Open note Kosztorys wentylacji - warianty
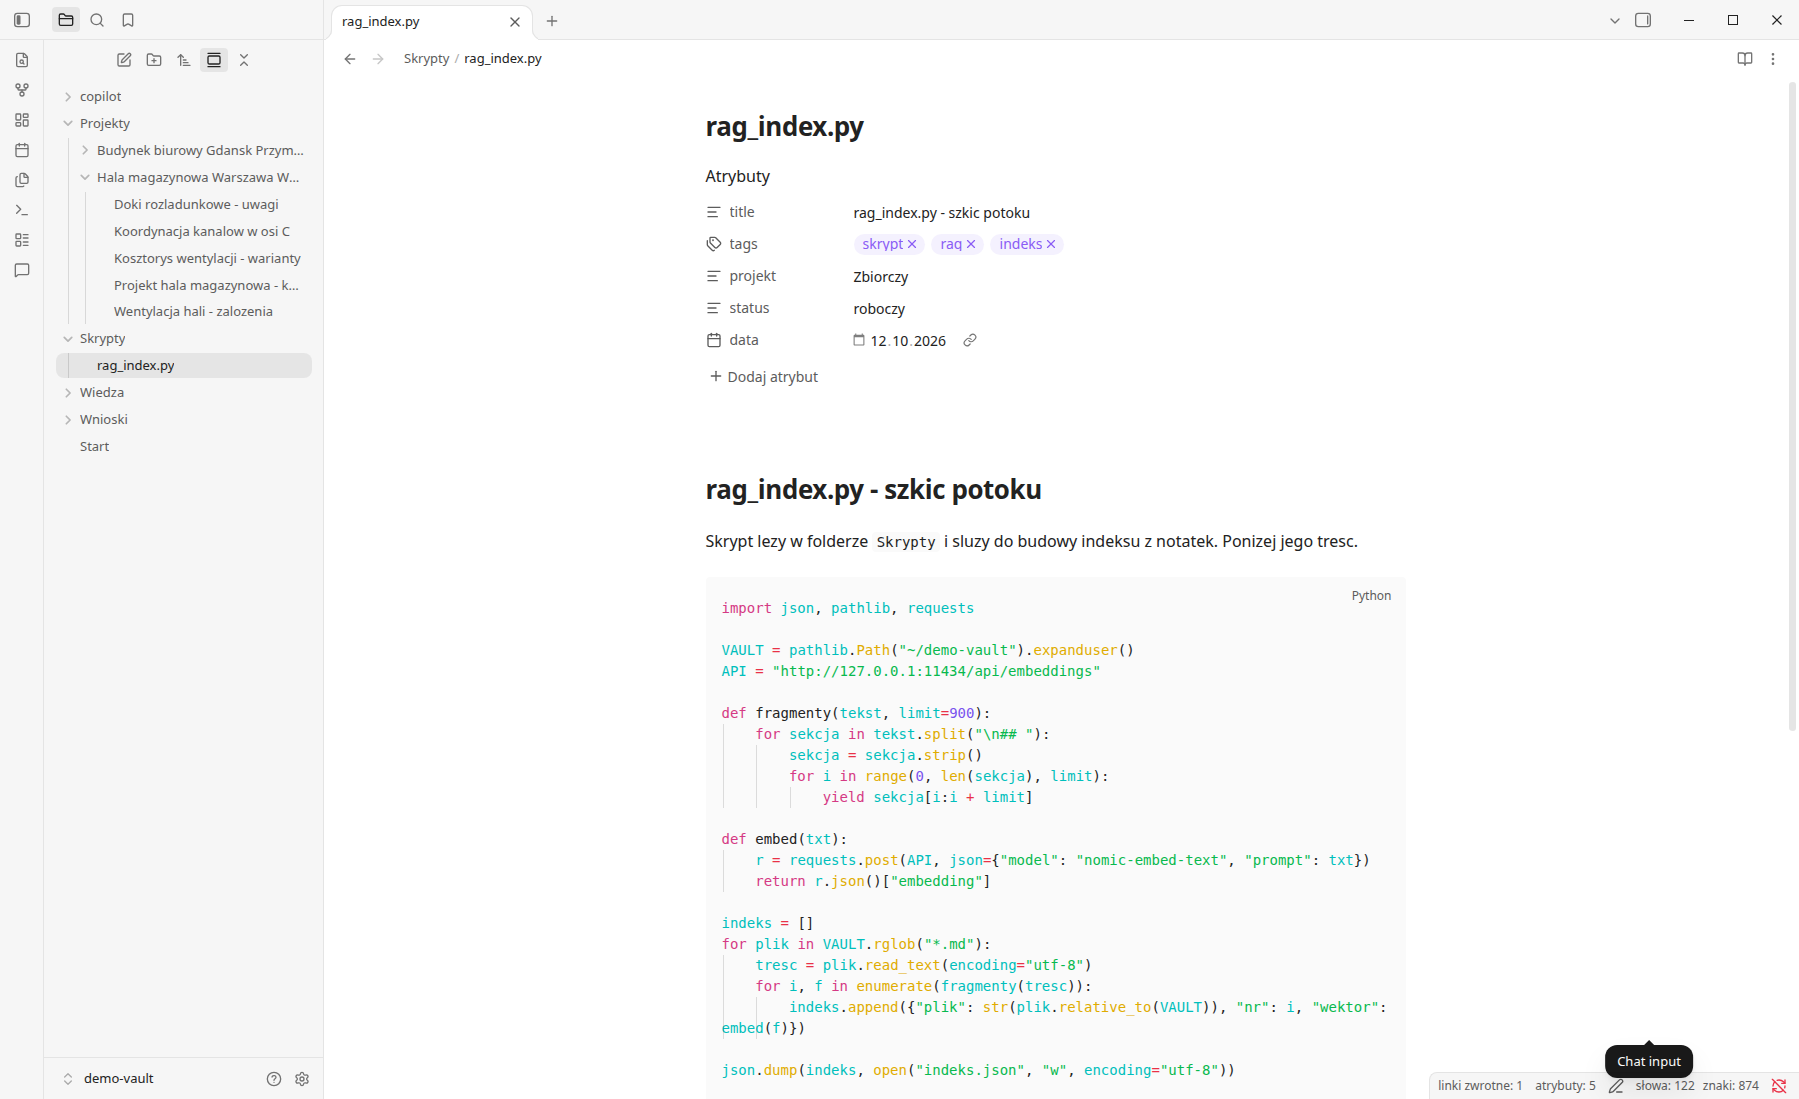This screenshot has width=1799, height=1099. (207, 258)
